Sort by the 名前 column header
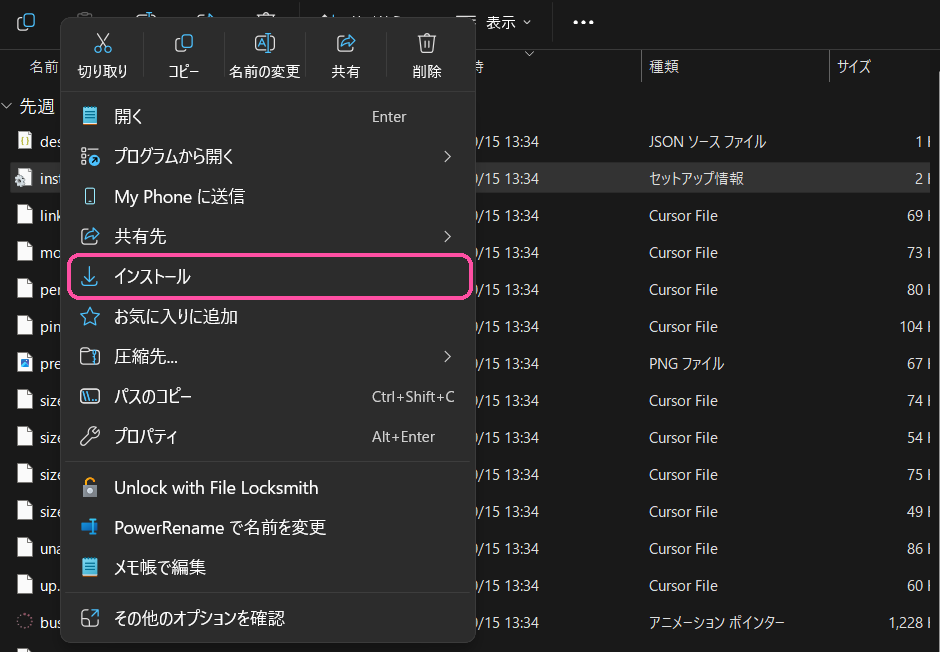The width and height of the screenshot is (940, 652). (x=44, y=66)
